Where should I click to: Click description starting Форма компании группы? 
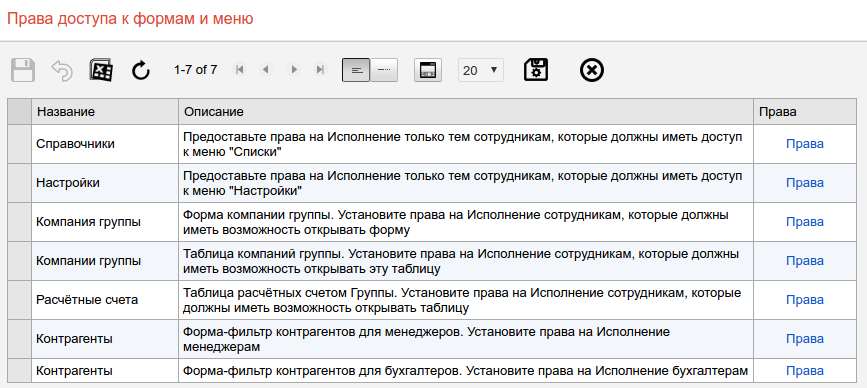coord(466,222)
